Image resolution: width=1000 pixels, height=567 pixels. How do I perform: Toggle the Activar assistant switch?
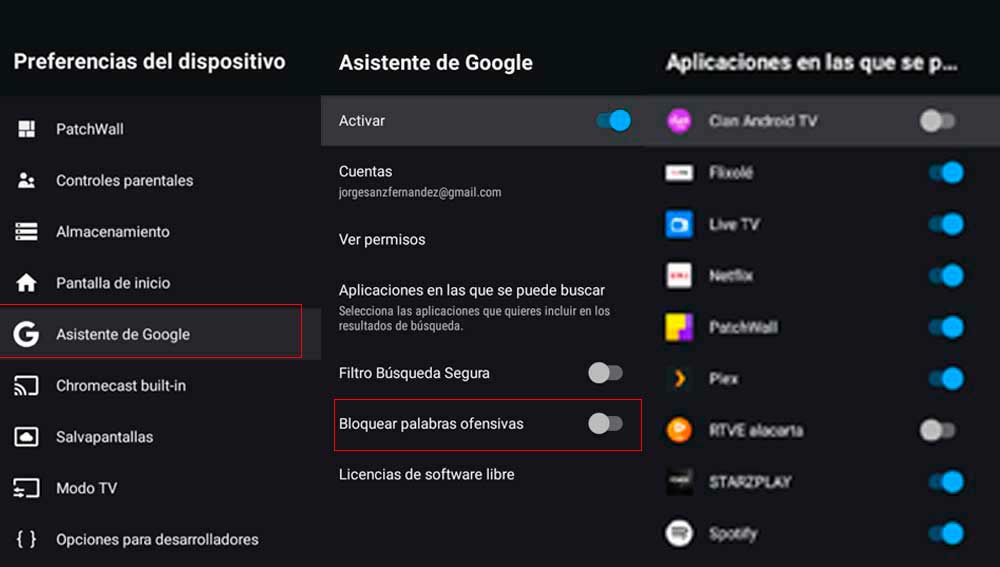point(614,121)
